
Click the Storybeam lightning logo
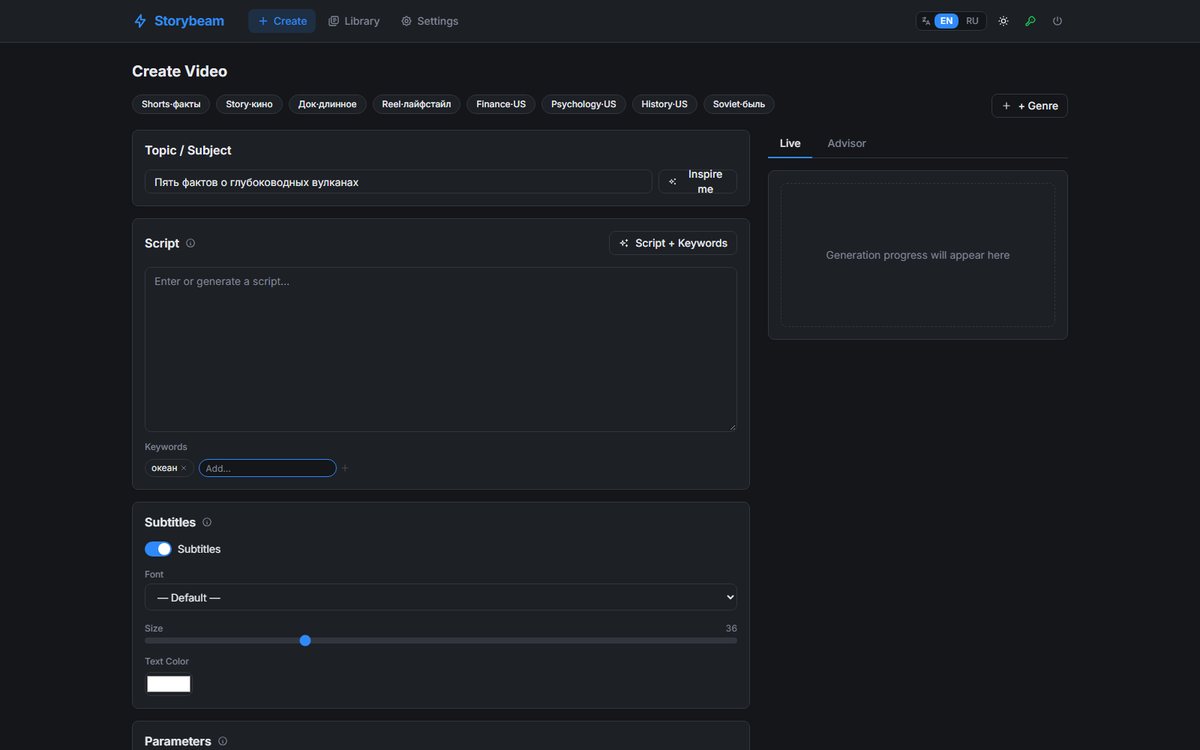(140, 21)
